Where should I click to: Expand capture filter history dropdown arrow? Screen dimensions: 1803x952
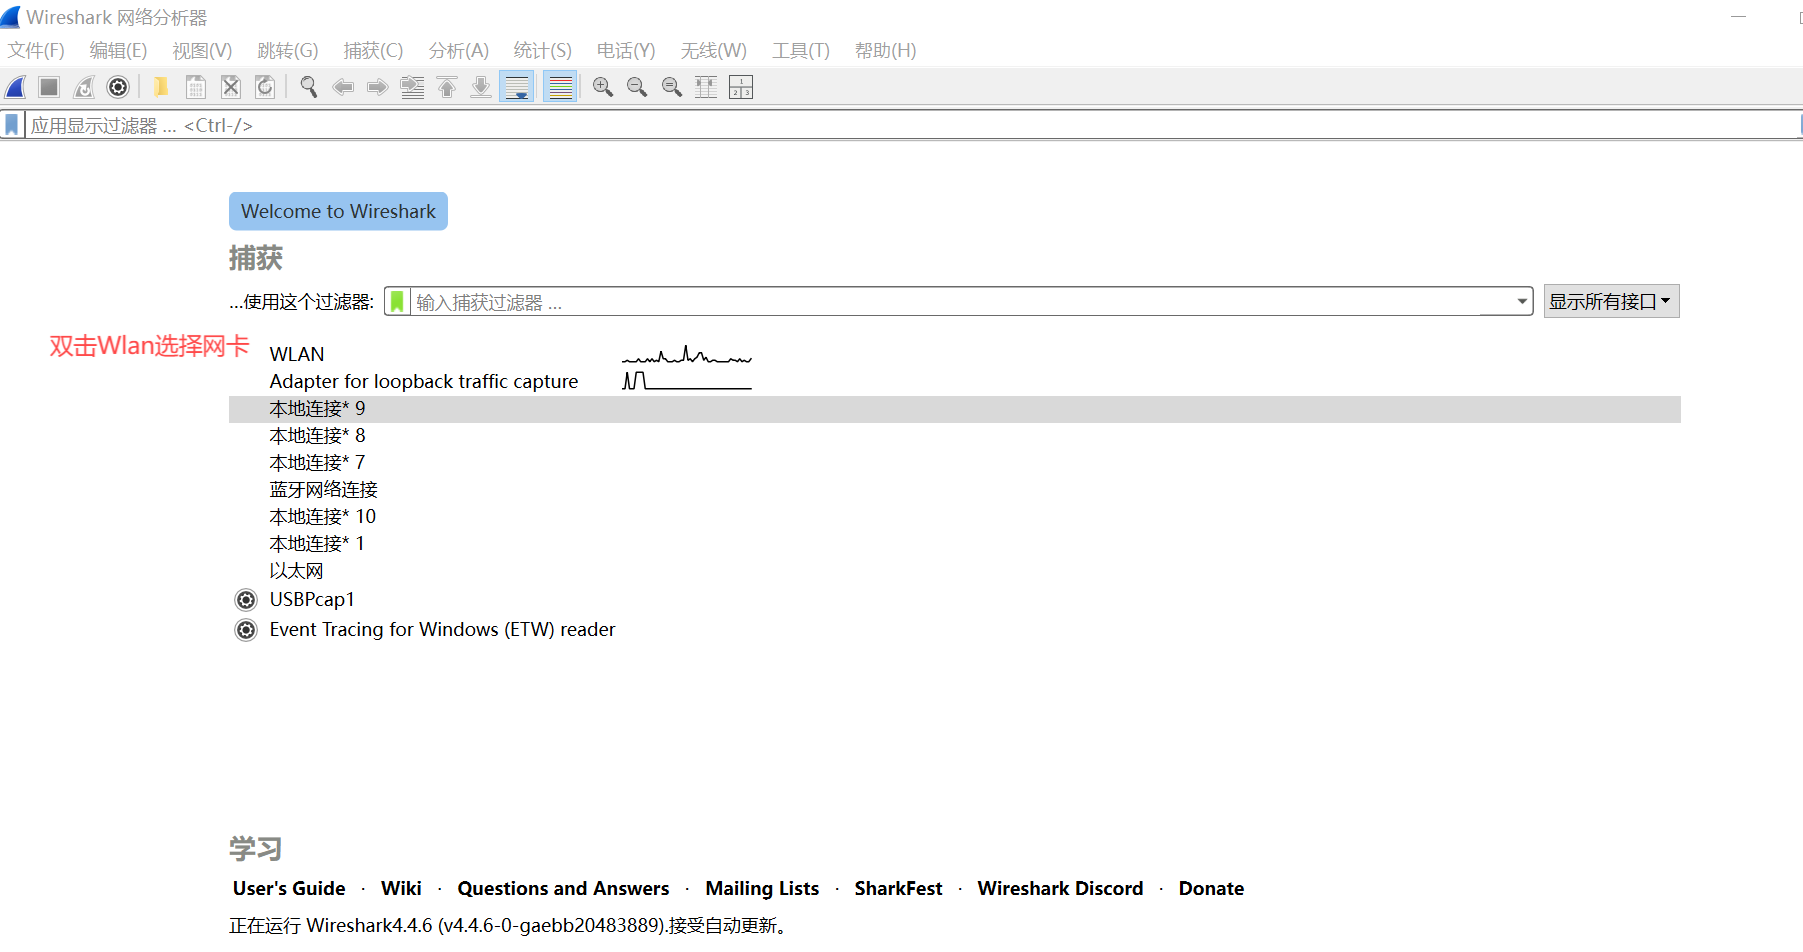click(x=1522, y=301)
